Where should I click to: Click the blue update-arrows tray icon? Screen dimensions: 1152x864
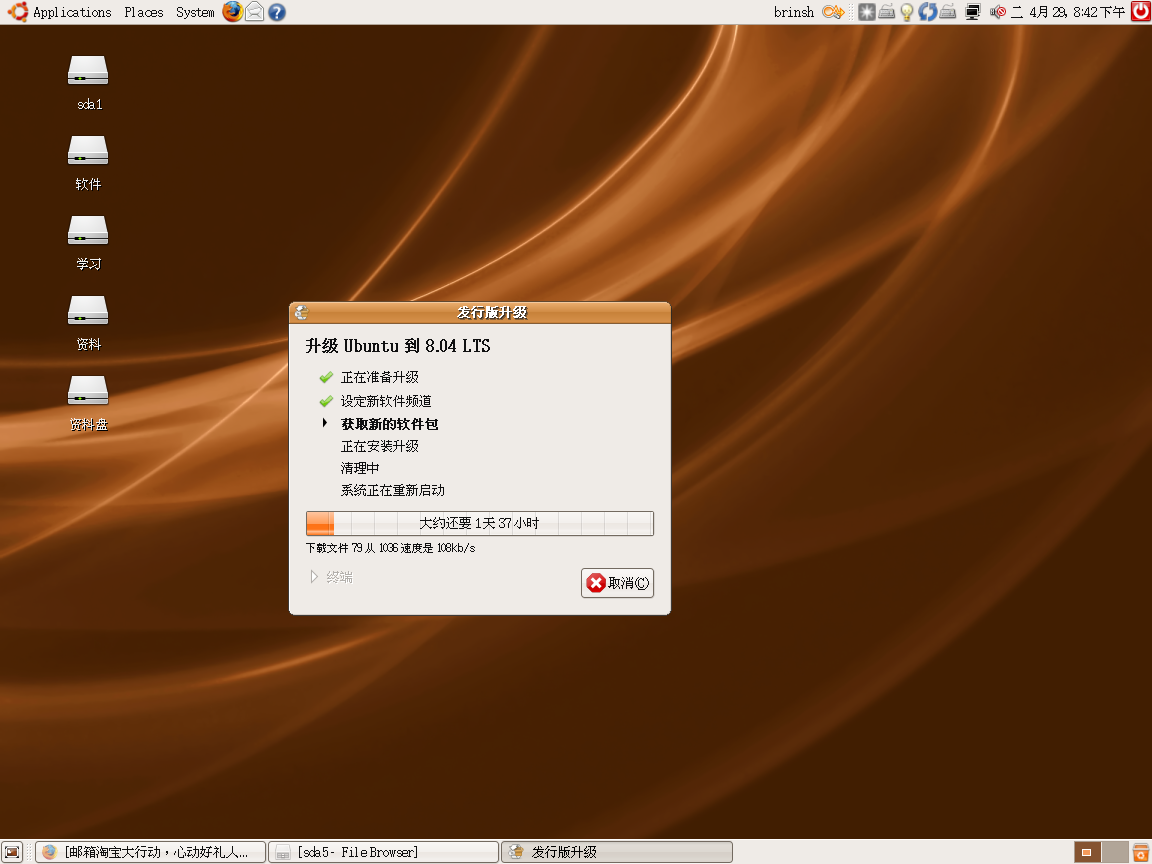click(928, 12)
